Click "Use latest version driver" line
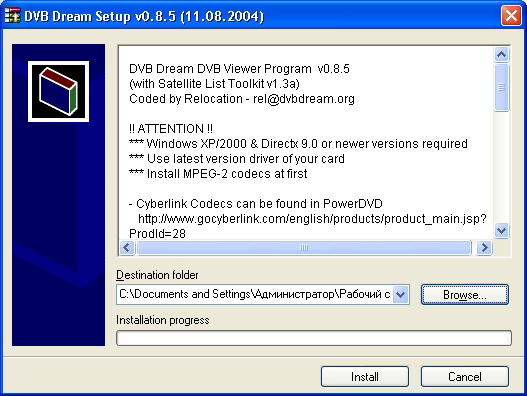 [237, 159]
